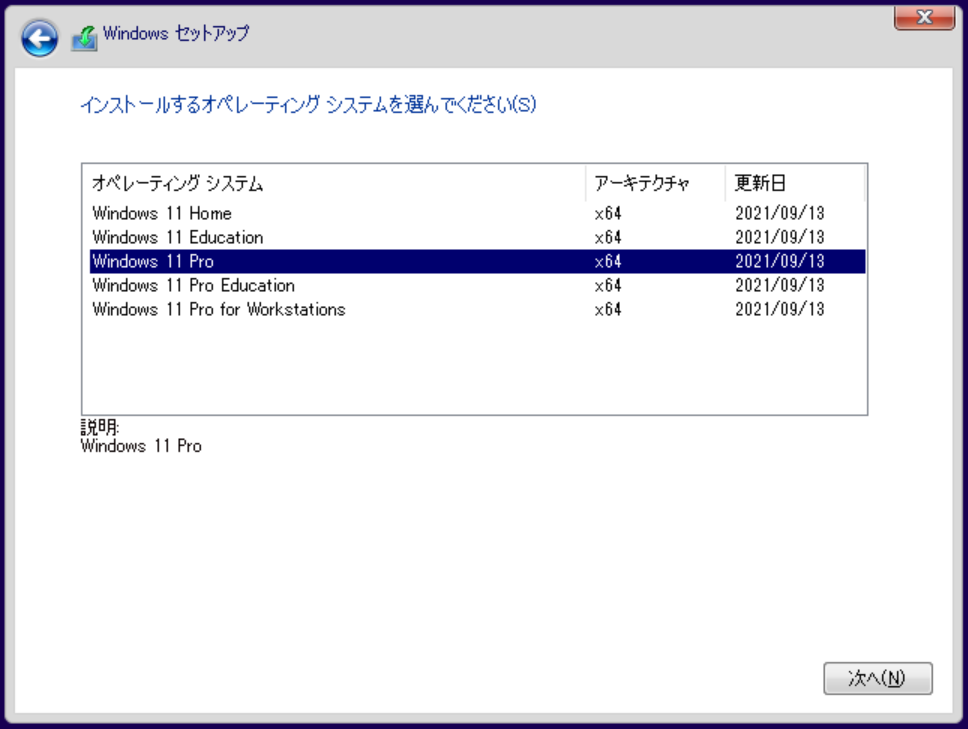Select the Windows 11 Pro Education row
Image resolution: width=968 pixels, height=729 pixels.
point(477,286)
